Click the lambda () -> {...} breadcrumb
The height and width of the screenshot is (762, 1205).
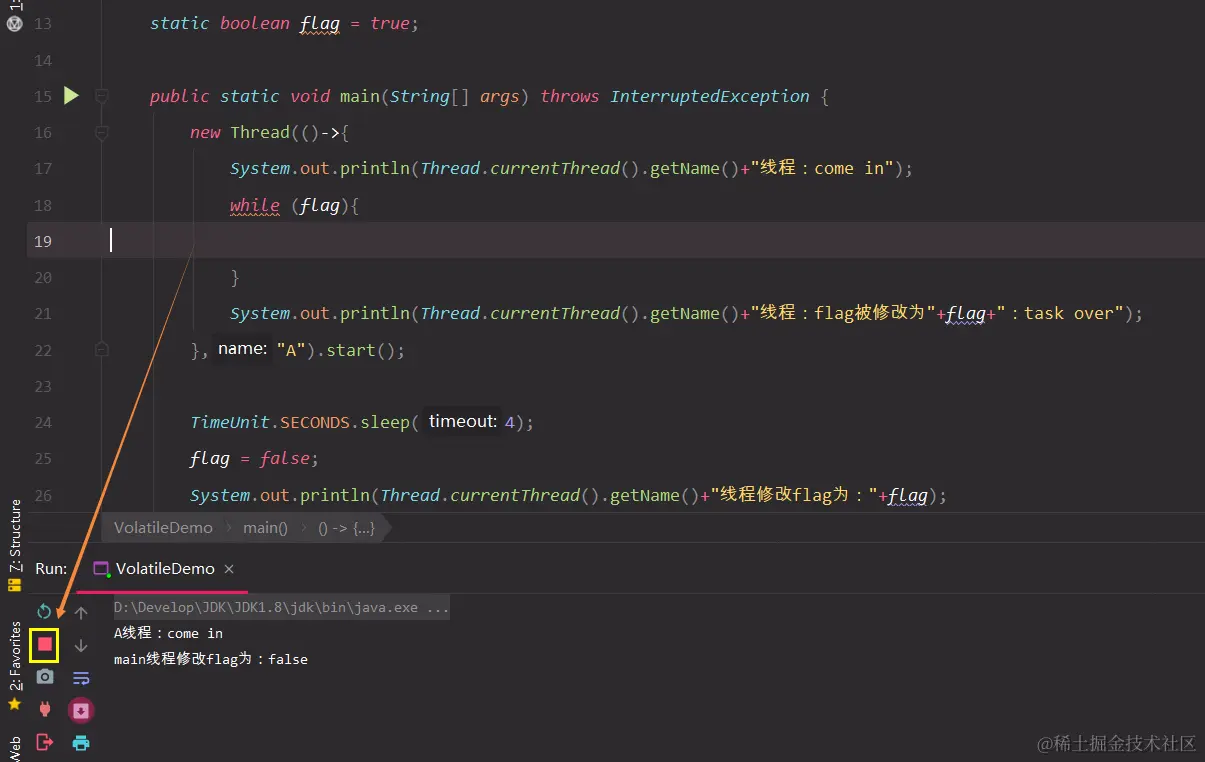click(346, 527)
